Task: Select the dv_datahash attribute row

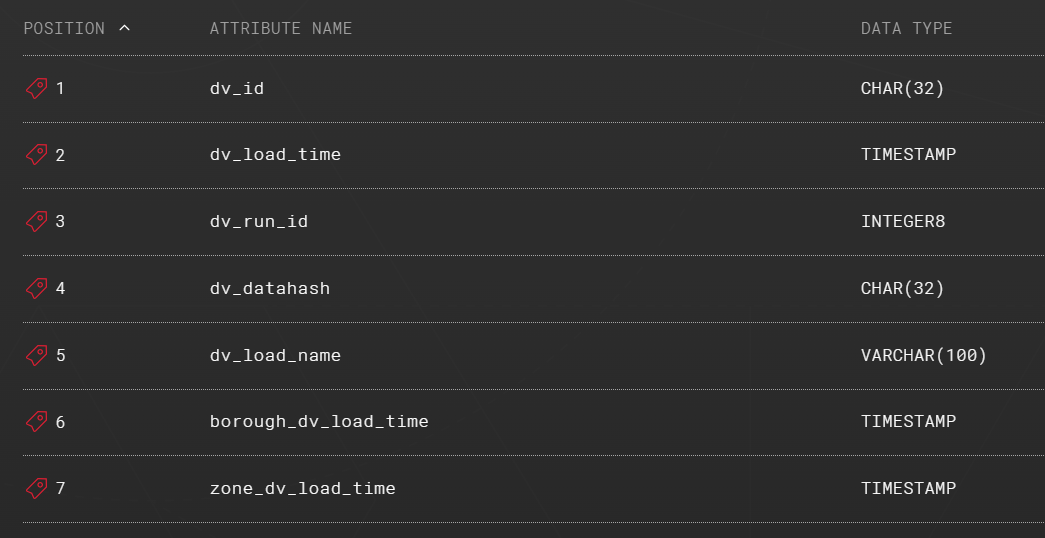Action: pos(270,288)
